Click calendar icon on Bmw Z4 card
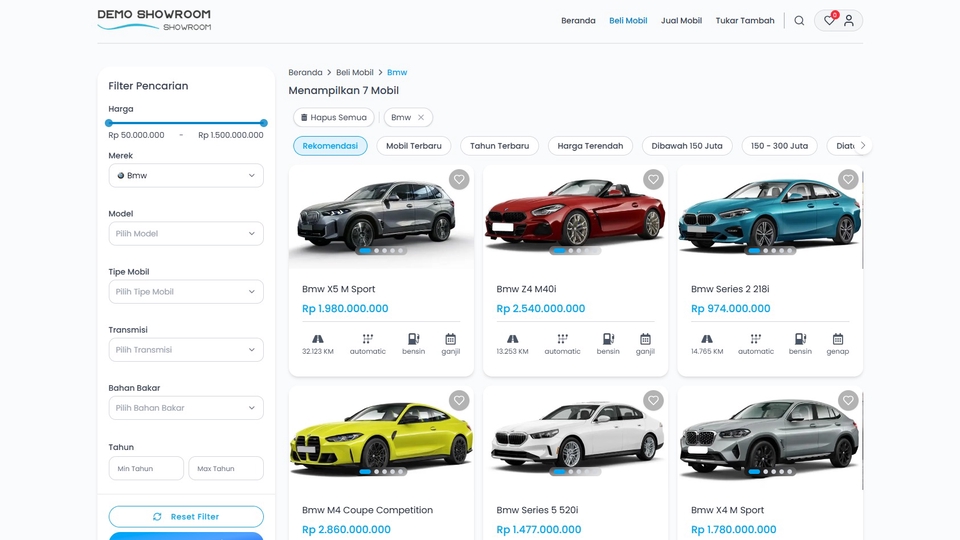960x540 pixels. coord(645,339)
